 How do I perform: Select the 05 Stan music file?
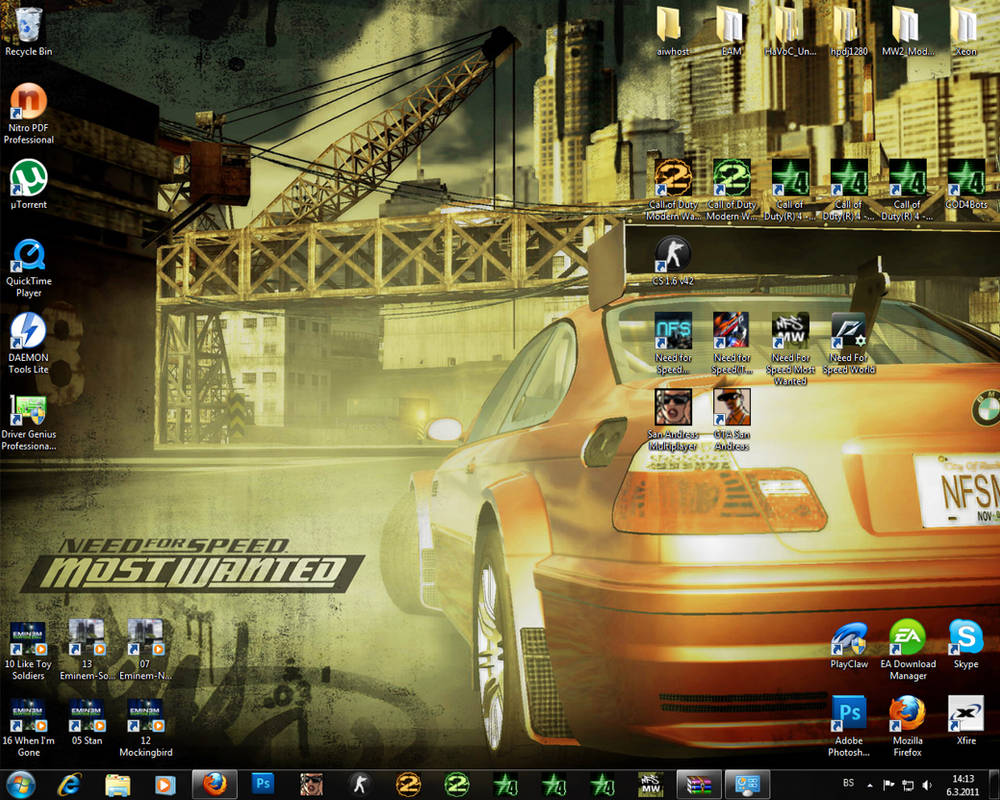pyautogui.click(x=86, y=714)
